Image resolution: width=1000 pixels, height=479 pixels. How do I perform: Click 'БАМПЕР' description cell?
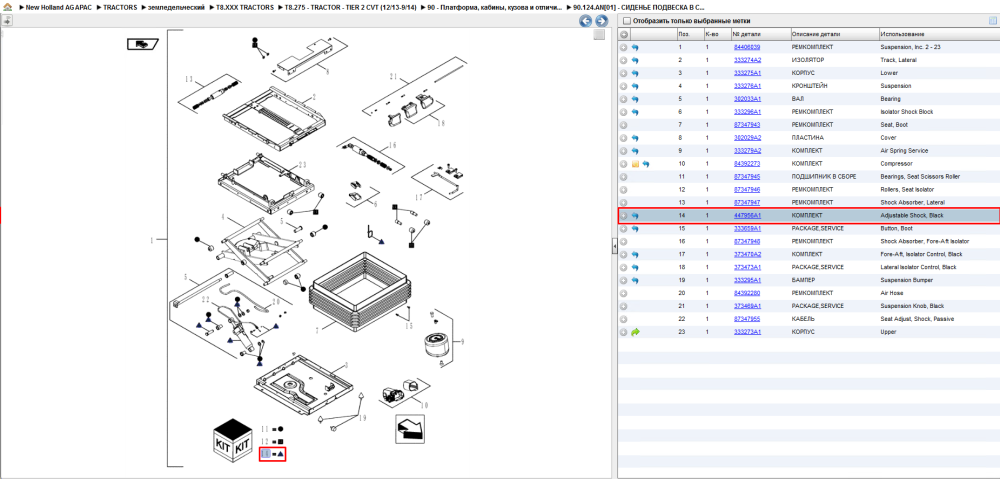coord(803,280)
